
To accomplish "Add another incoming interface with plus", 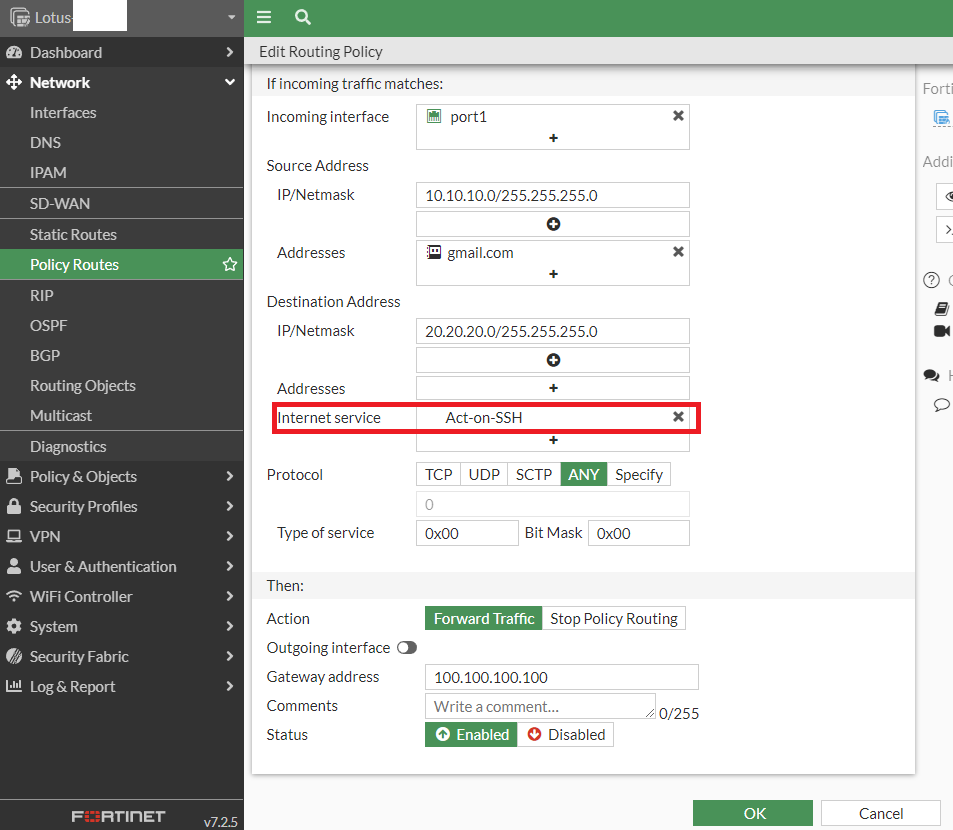I will pyautogui.click(x=553, y=138).
